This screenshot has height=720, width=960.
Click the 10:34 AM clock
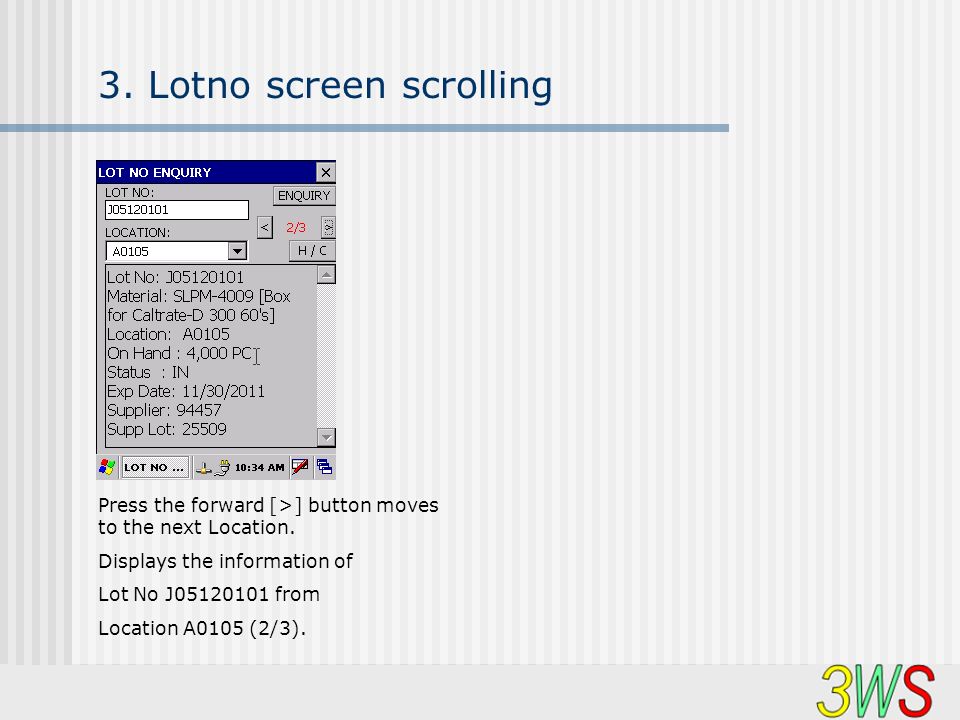click(260, 468)
